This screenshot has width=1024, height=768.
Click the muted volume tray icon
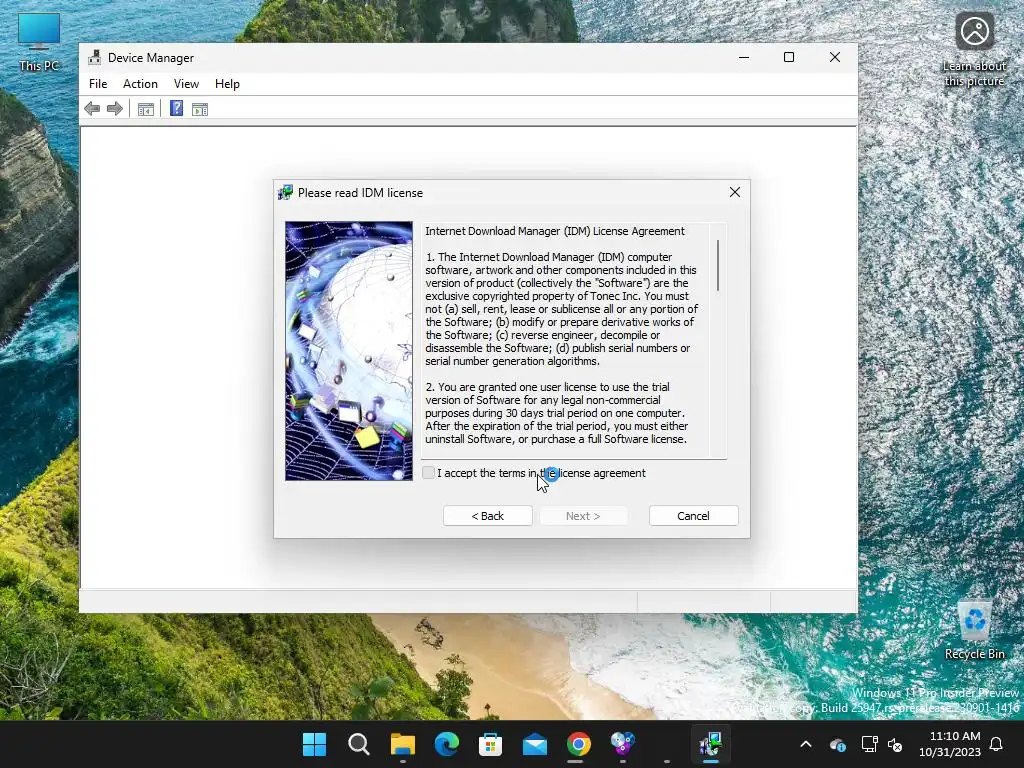[895, 744]
